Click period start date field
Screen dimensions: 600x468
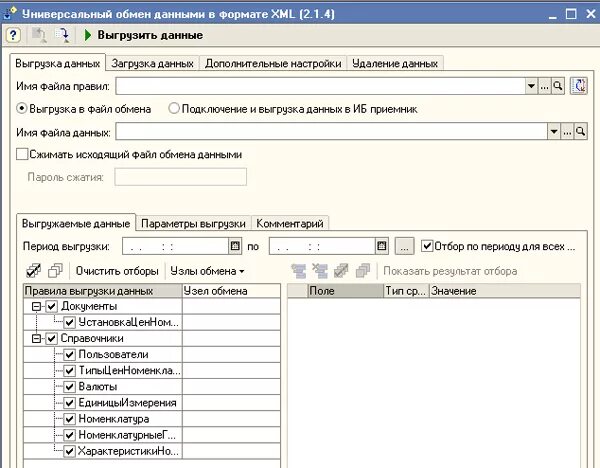tap(176, 246)
